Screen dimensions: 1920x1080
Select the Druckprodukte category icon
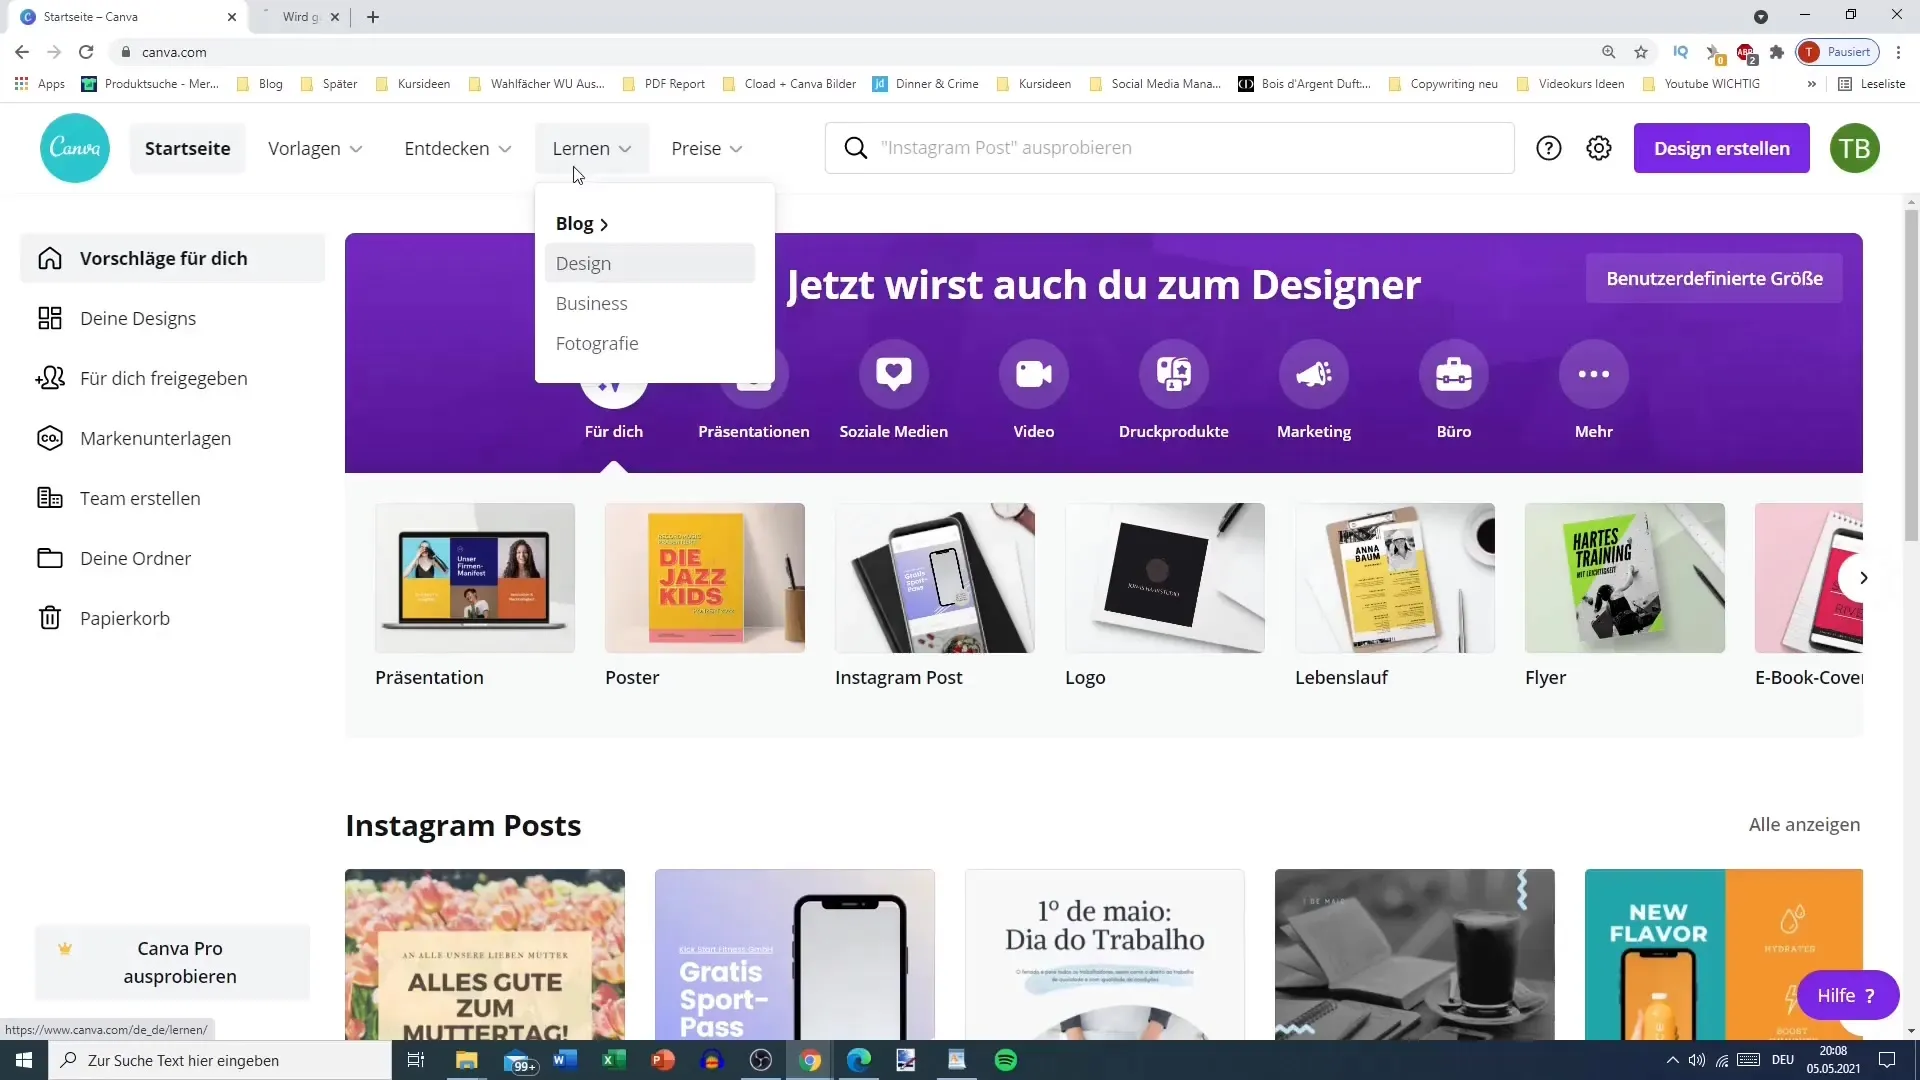1174,374
